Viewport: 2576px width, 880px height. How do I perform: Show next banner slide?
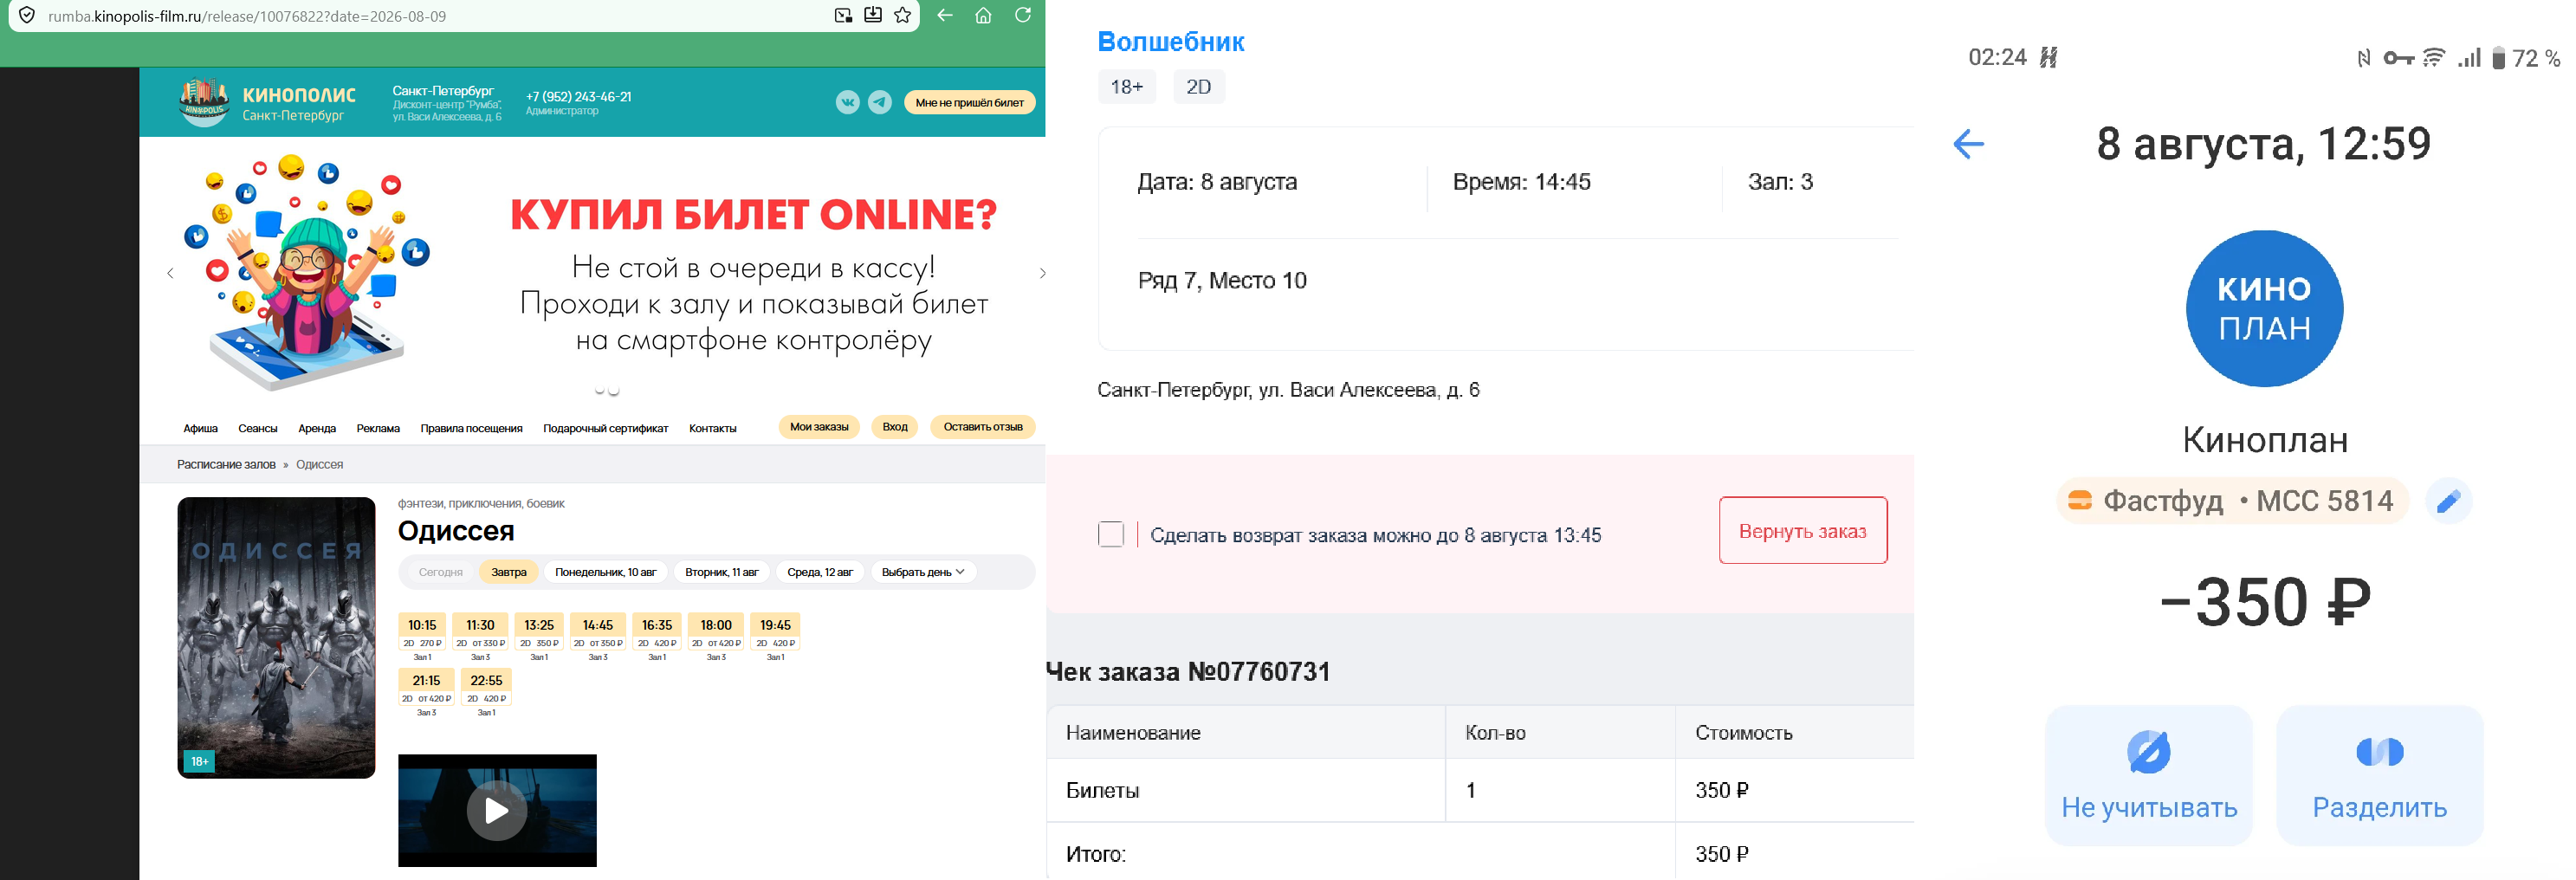[x=1043, y=273]
